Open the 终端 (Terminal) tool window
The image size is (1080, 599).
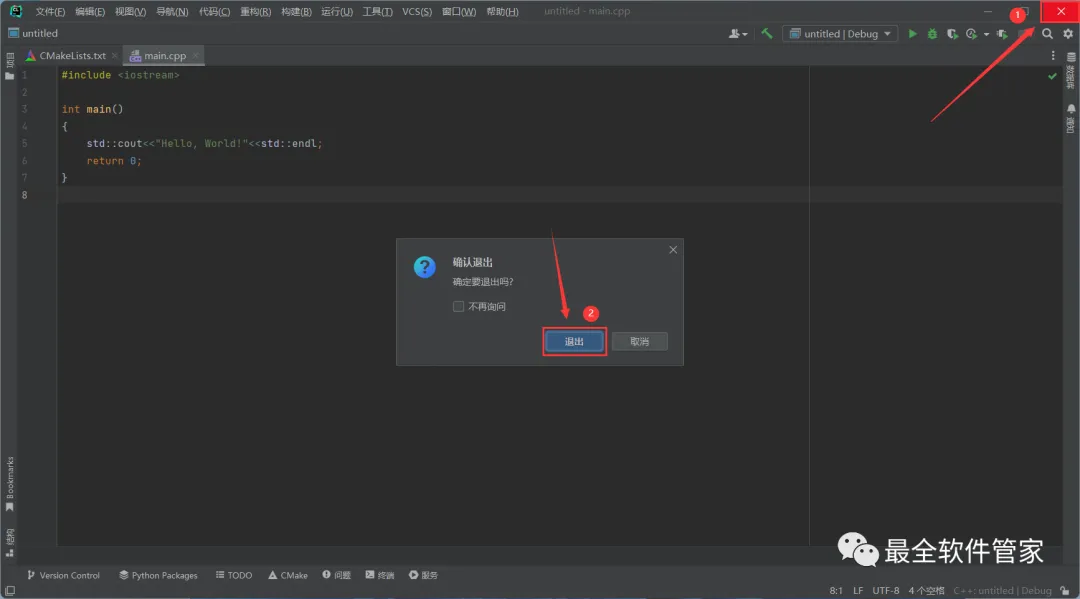tap(380, 575)
